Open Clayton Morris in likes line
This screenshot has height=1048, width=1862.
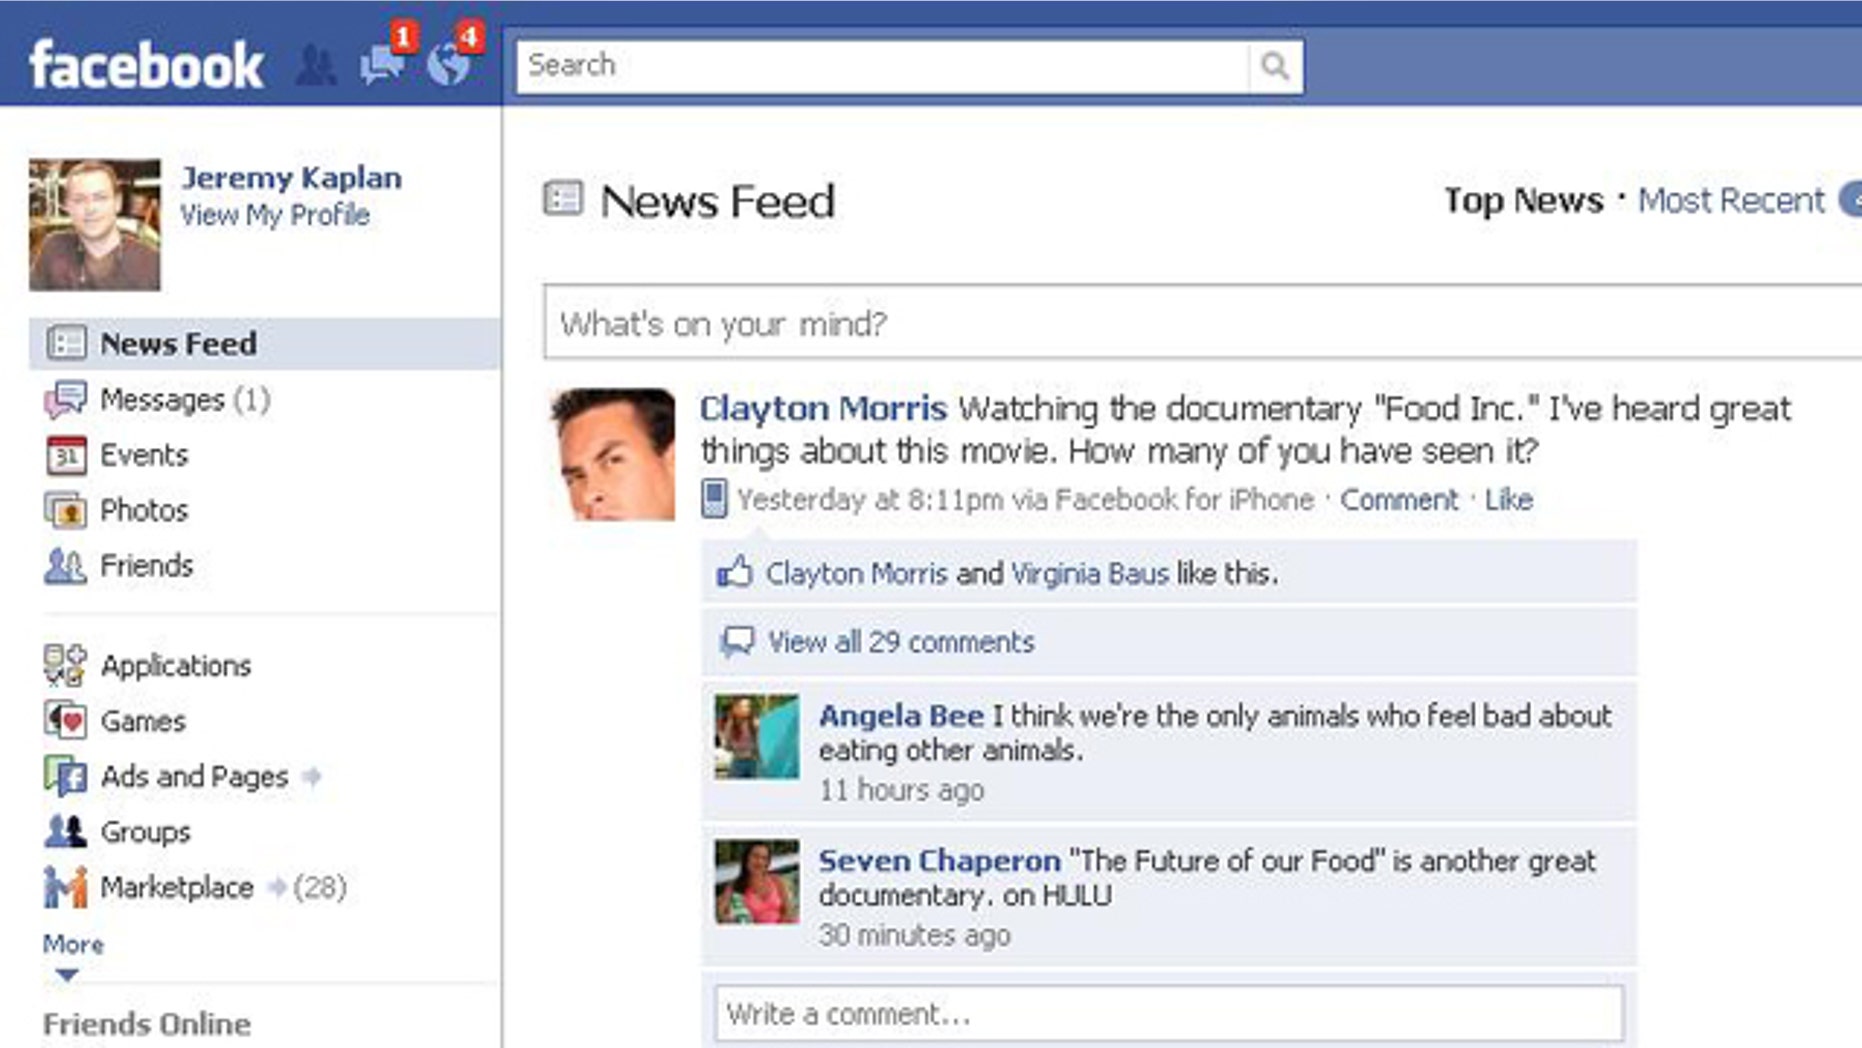(856, 574)
